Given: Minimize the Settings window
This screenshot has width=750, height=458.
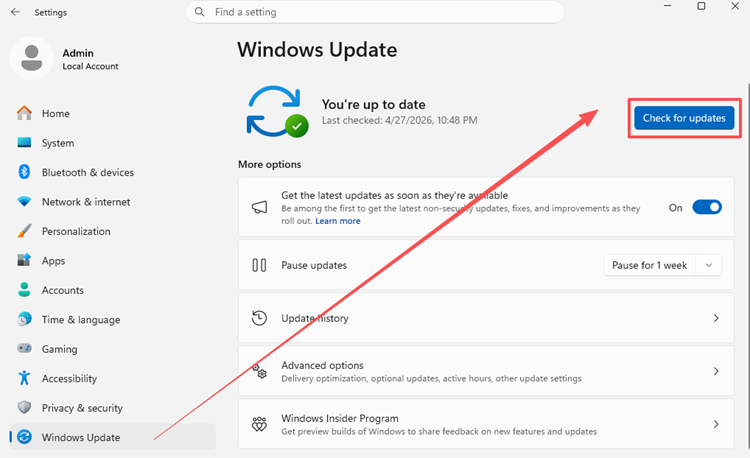Looking at the screenshot, I should coord(668,6).
